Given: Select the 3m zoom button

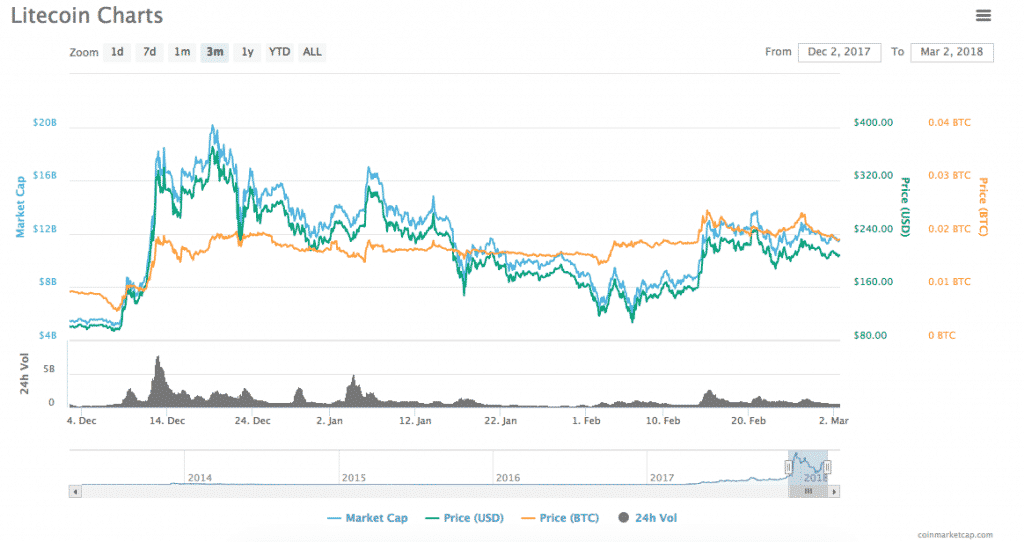Looking at the screenshot, I should tap(214, 52).
